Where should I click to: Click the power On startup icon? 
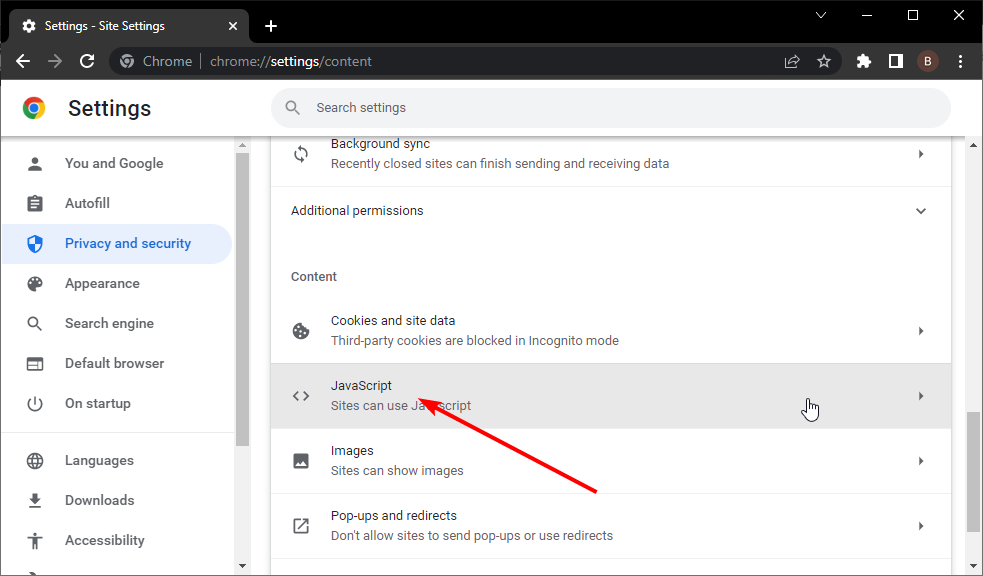(35, 404)
